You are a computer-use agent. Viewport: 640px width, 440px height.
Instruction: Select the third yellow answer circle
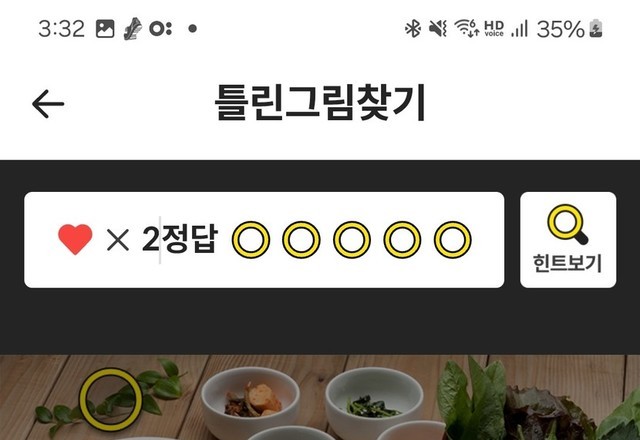pyautogui.click(x=352, y=240)
